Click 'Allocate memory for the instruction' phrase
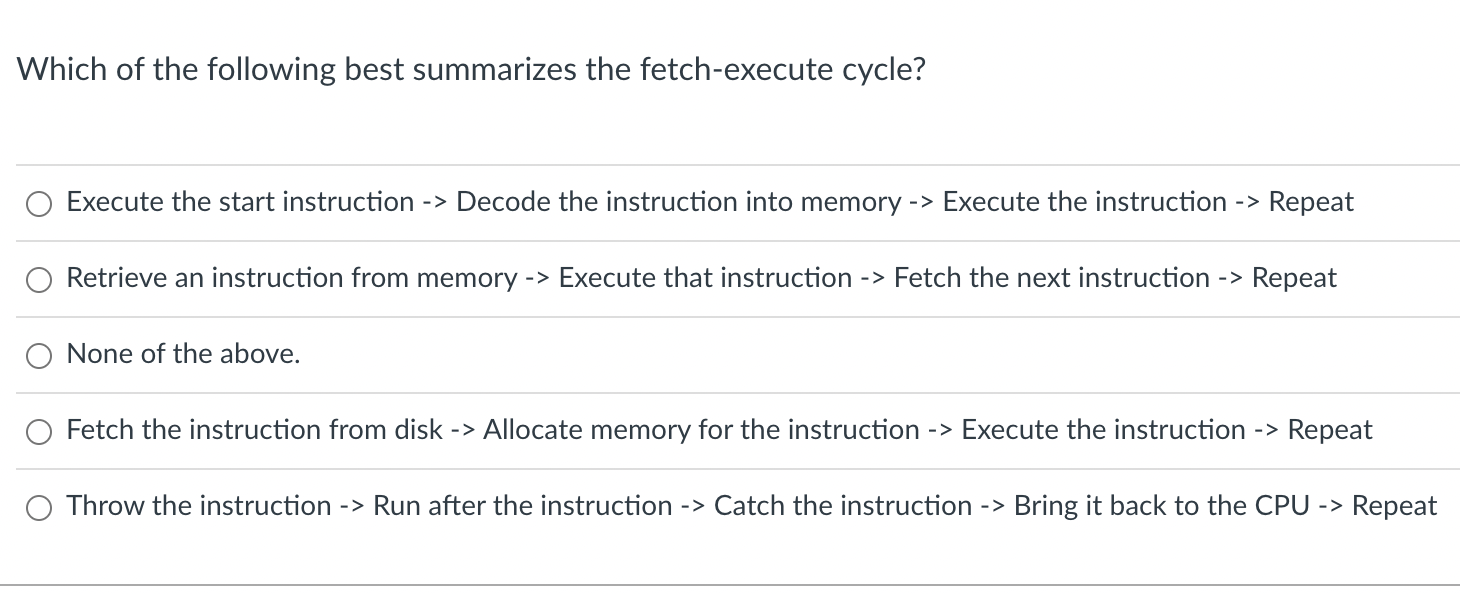Viewport: 1460px width, 594px height. coord(701,430)
